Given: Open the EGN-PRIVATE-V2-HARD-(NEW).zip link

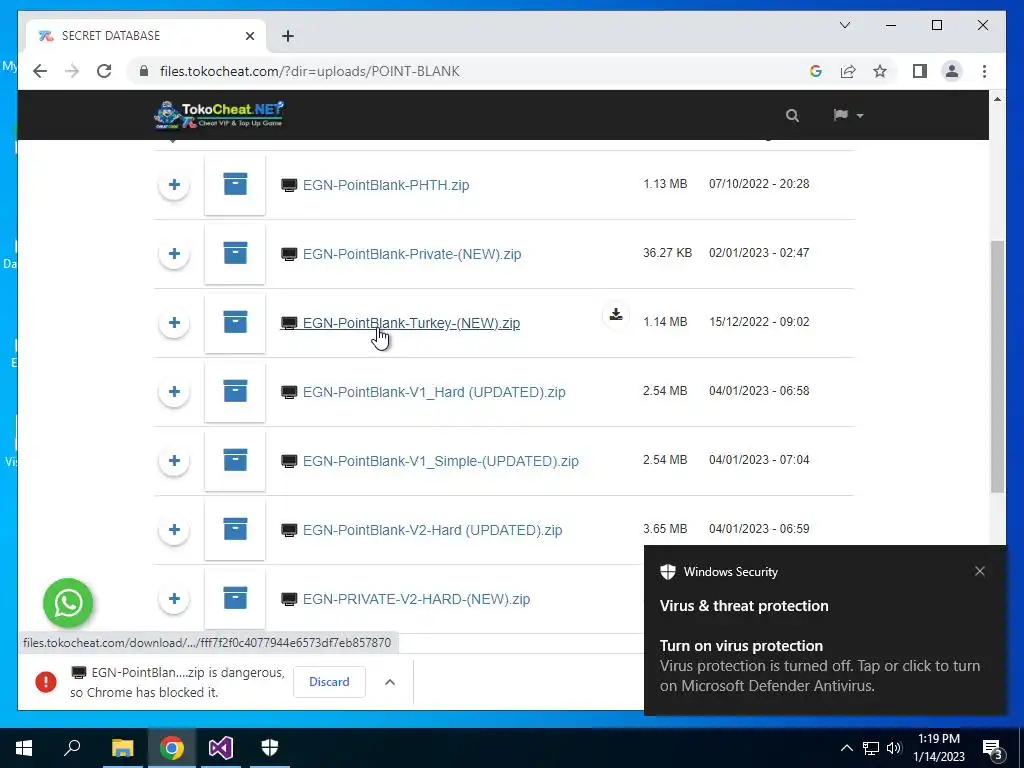Looking at the screenshot, I should click(x=416, y=599).
